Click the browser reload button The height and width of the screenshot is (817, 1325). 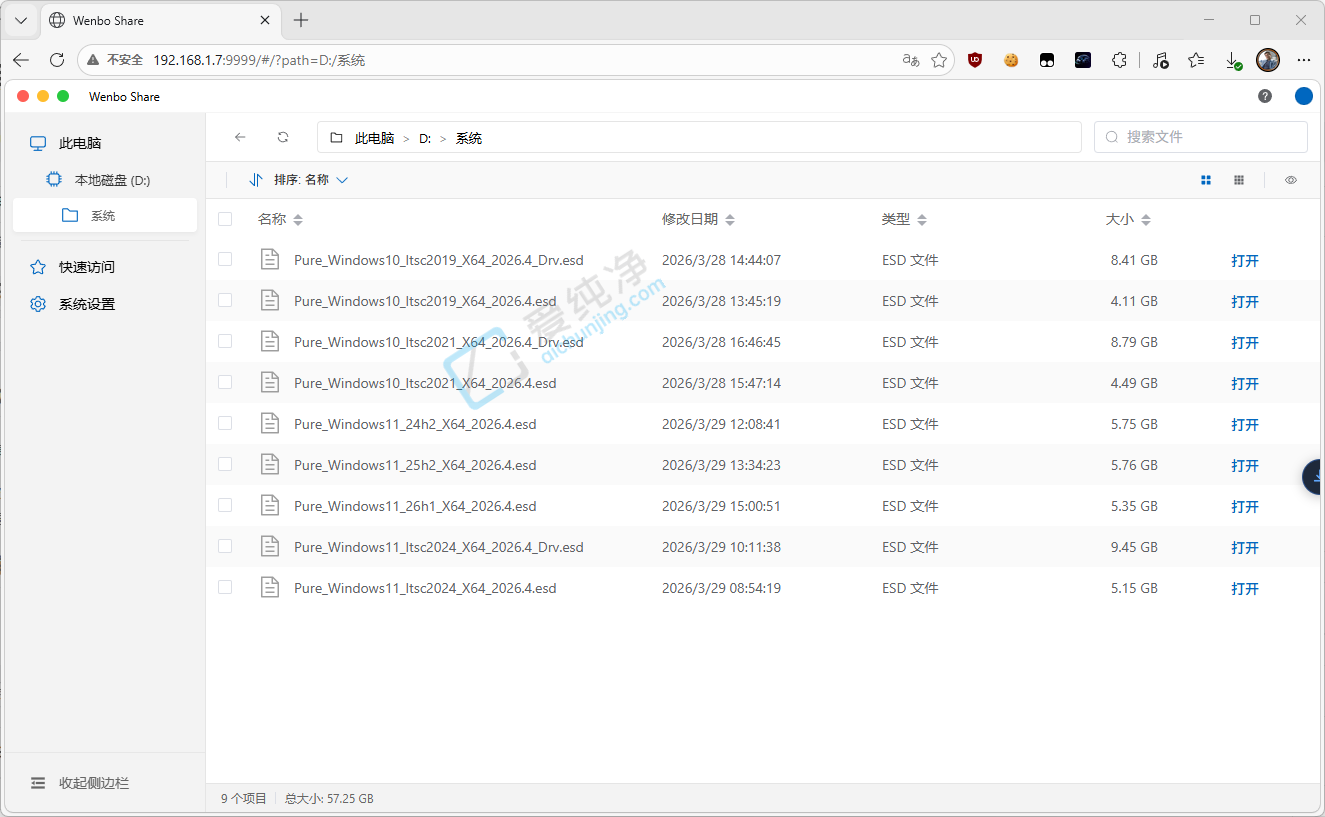tap(57, 60)
